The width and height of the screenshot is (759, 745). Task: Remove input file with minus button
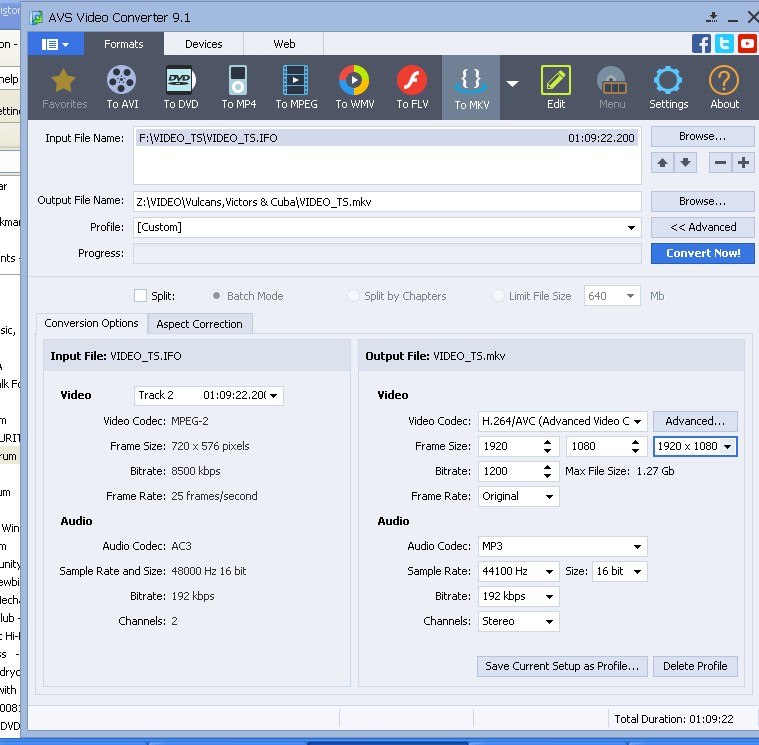click(720, 163)
